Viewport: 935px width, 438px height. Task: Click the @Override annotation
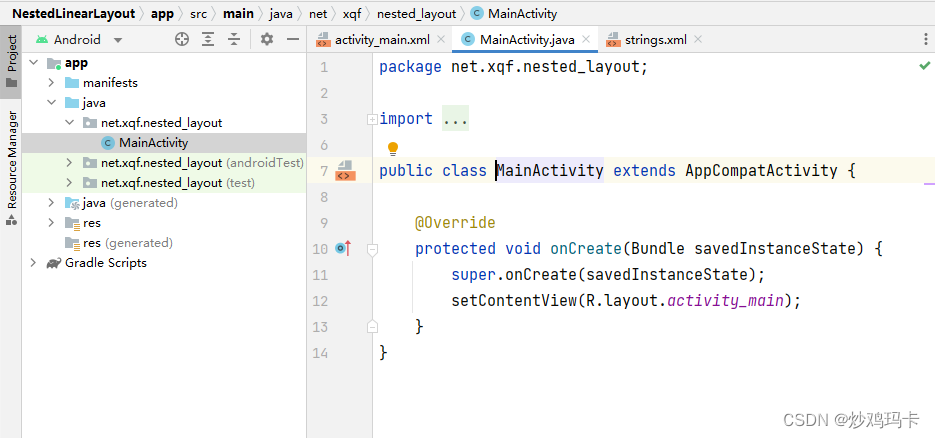pos(455,223)
